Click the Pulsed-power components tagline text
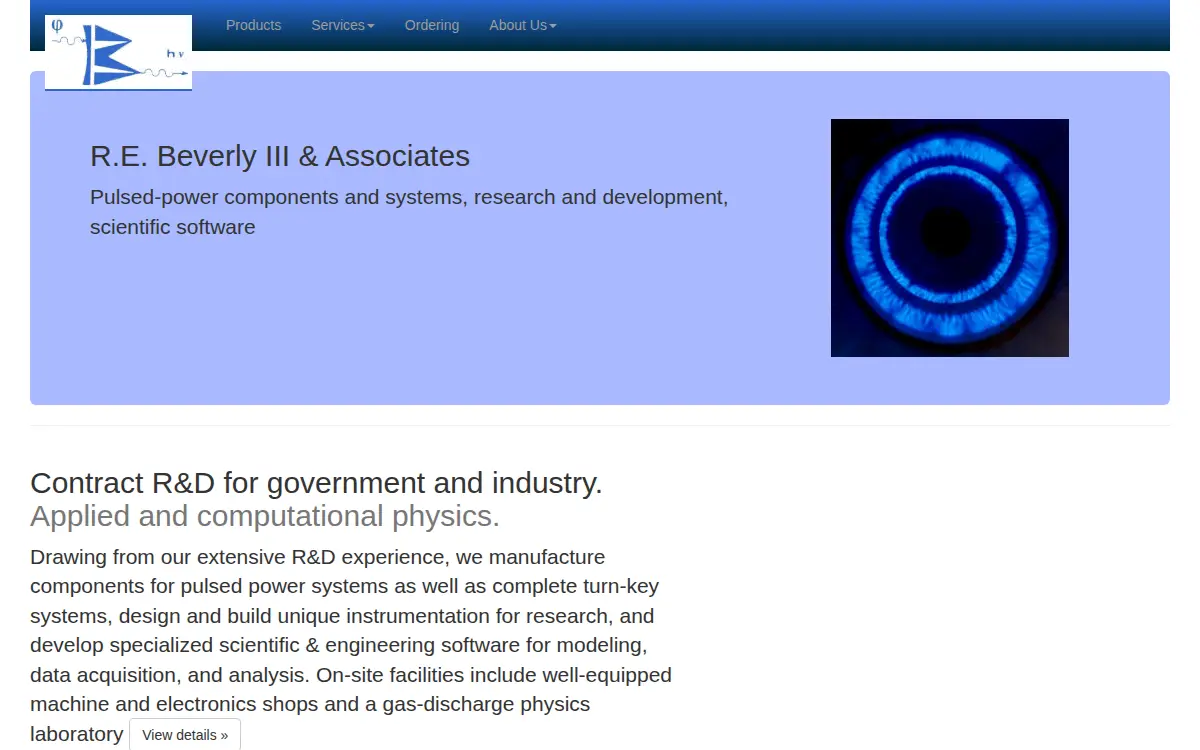Viewport: 1200px width, 750px height. click(409, 212)
